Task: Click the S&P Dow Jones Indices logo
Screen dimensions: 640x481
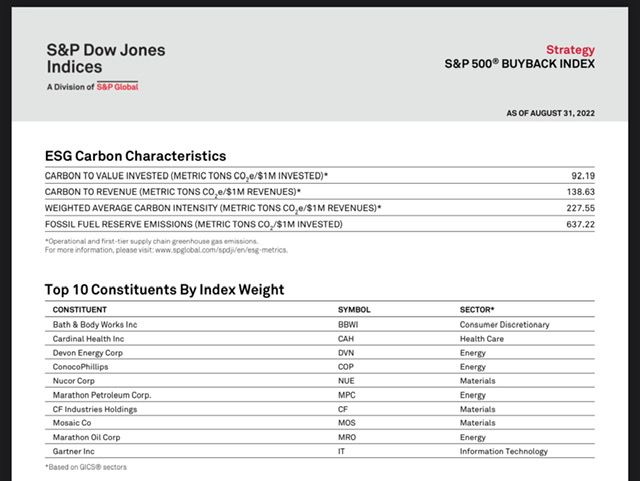Action: [106, 58]
